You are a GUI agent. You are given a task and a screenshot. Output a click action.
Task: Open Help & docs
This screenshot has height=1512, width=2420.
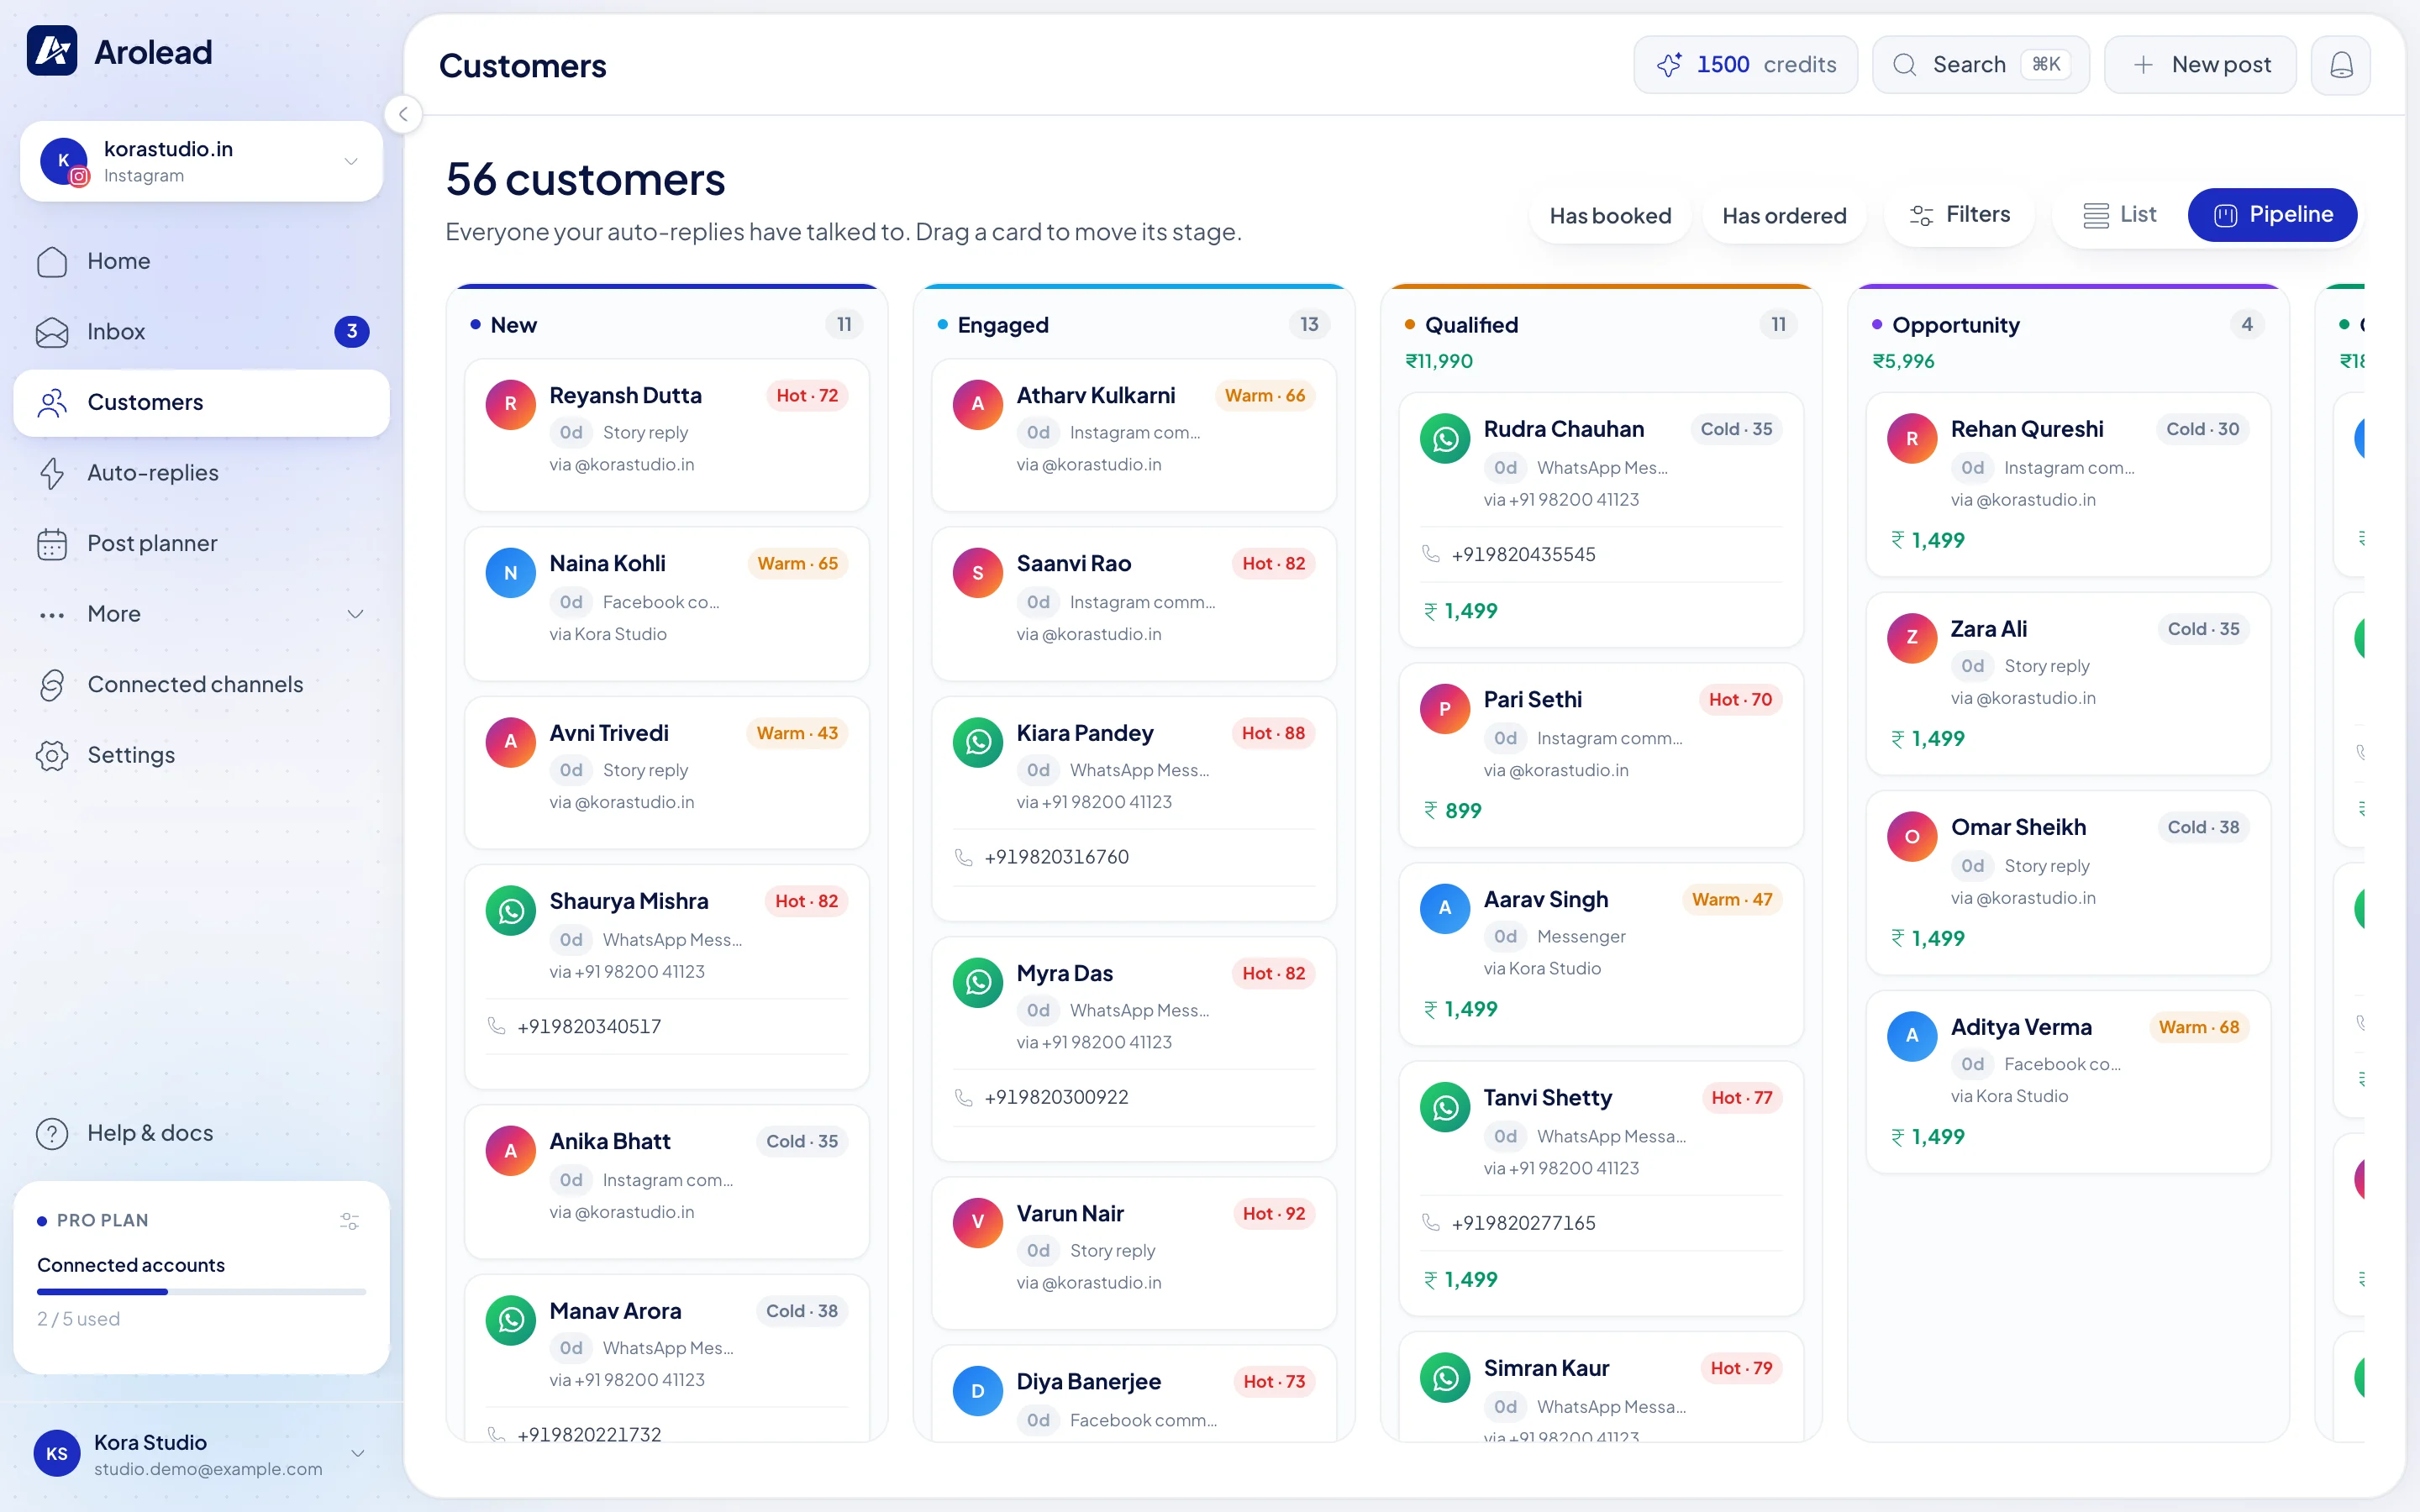201,1133
